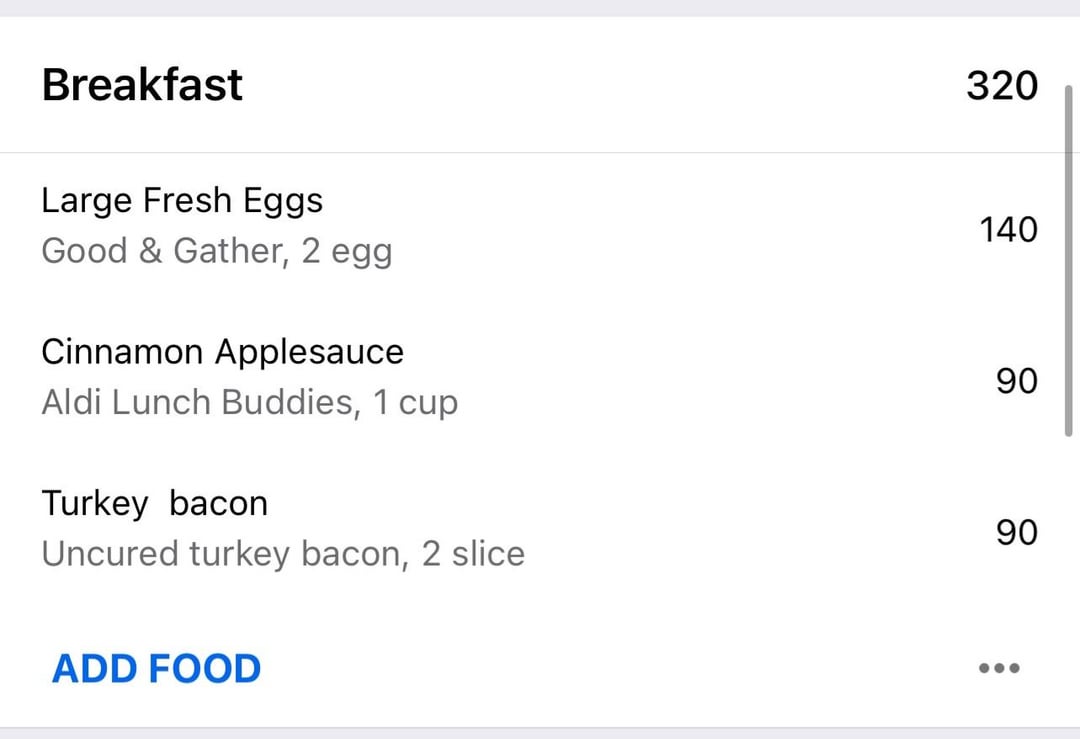The width and height of the screenshot is (1080, 739).
Task: Open the Large Fresh Eggs entry
Action: point(540,228)
